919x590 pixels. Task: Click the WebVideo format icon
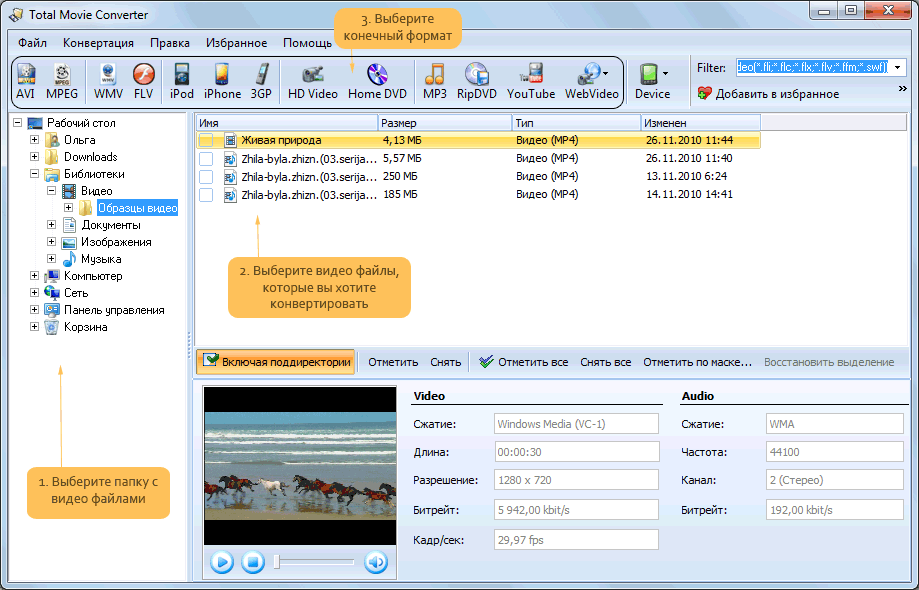tap(588, 75)
